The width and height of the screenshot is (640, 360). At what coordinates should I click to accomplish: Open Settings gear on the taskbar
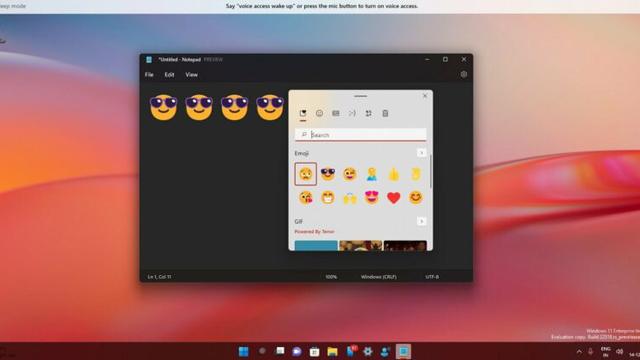(x=368, y=351)
